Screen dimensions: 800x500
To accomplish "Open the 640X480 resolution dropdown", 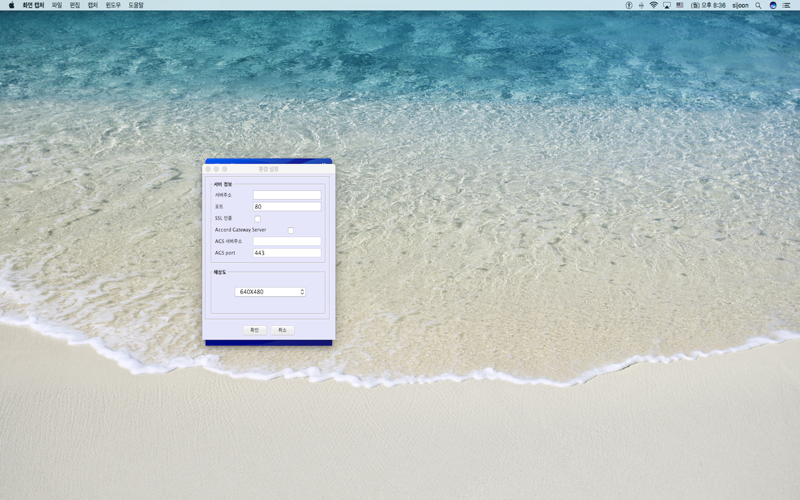I will point(270,292).
